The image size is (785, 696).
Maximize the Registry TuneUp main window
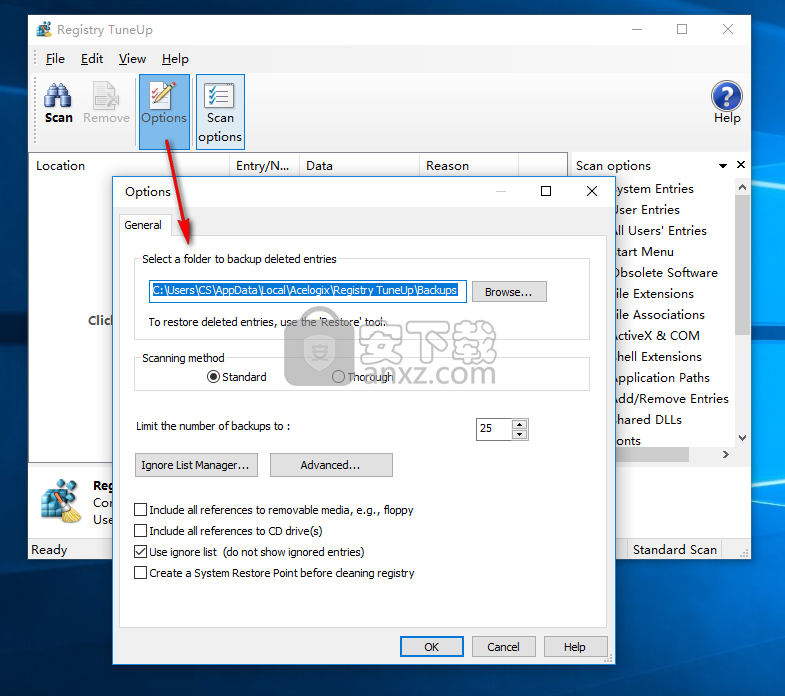682,30
